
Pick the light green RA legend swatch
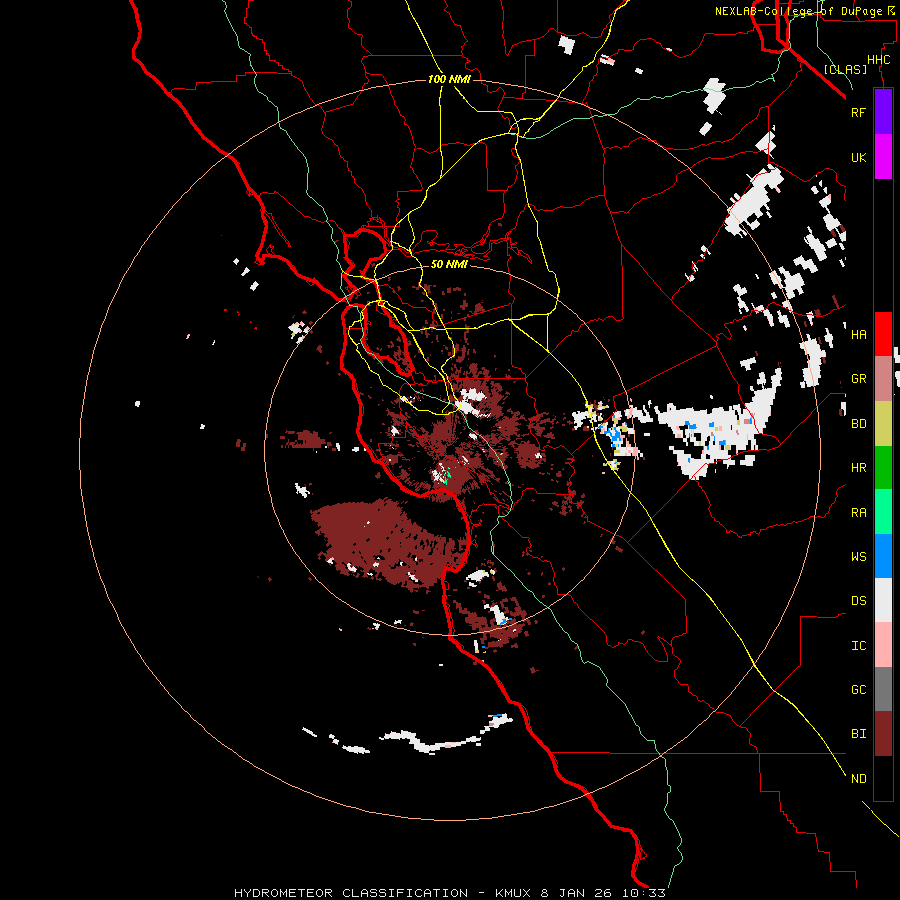[883, 512]
